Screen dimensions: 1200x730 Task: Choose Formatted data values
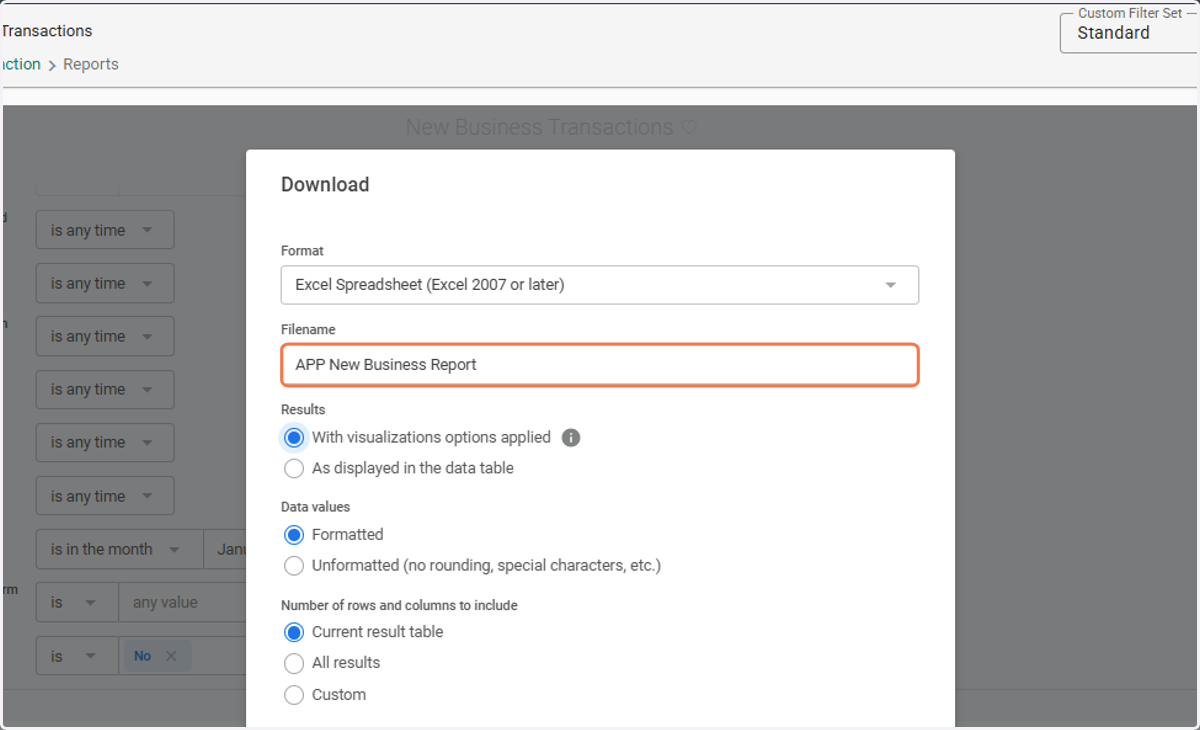[294, 535]
